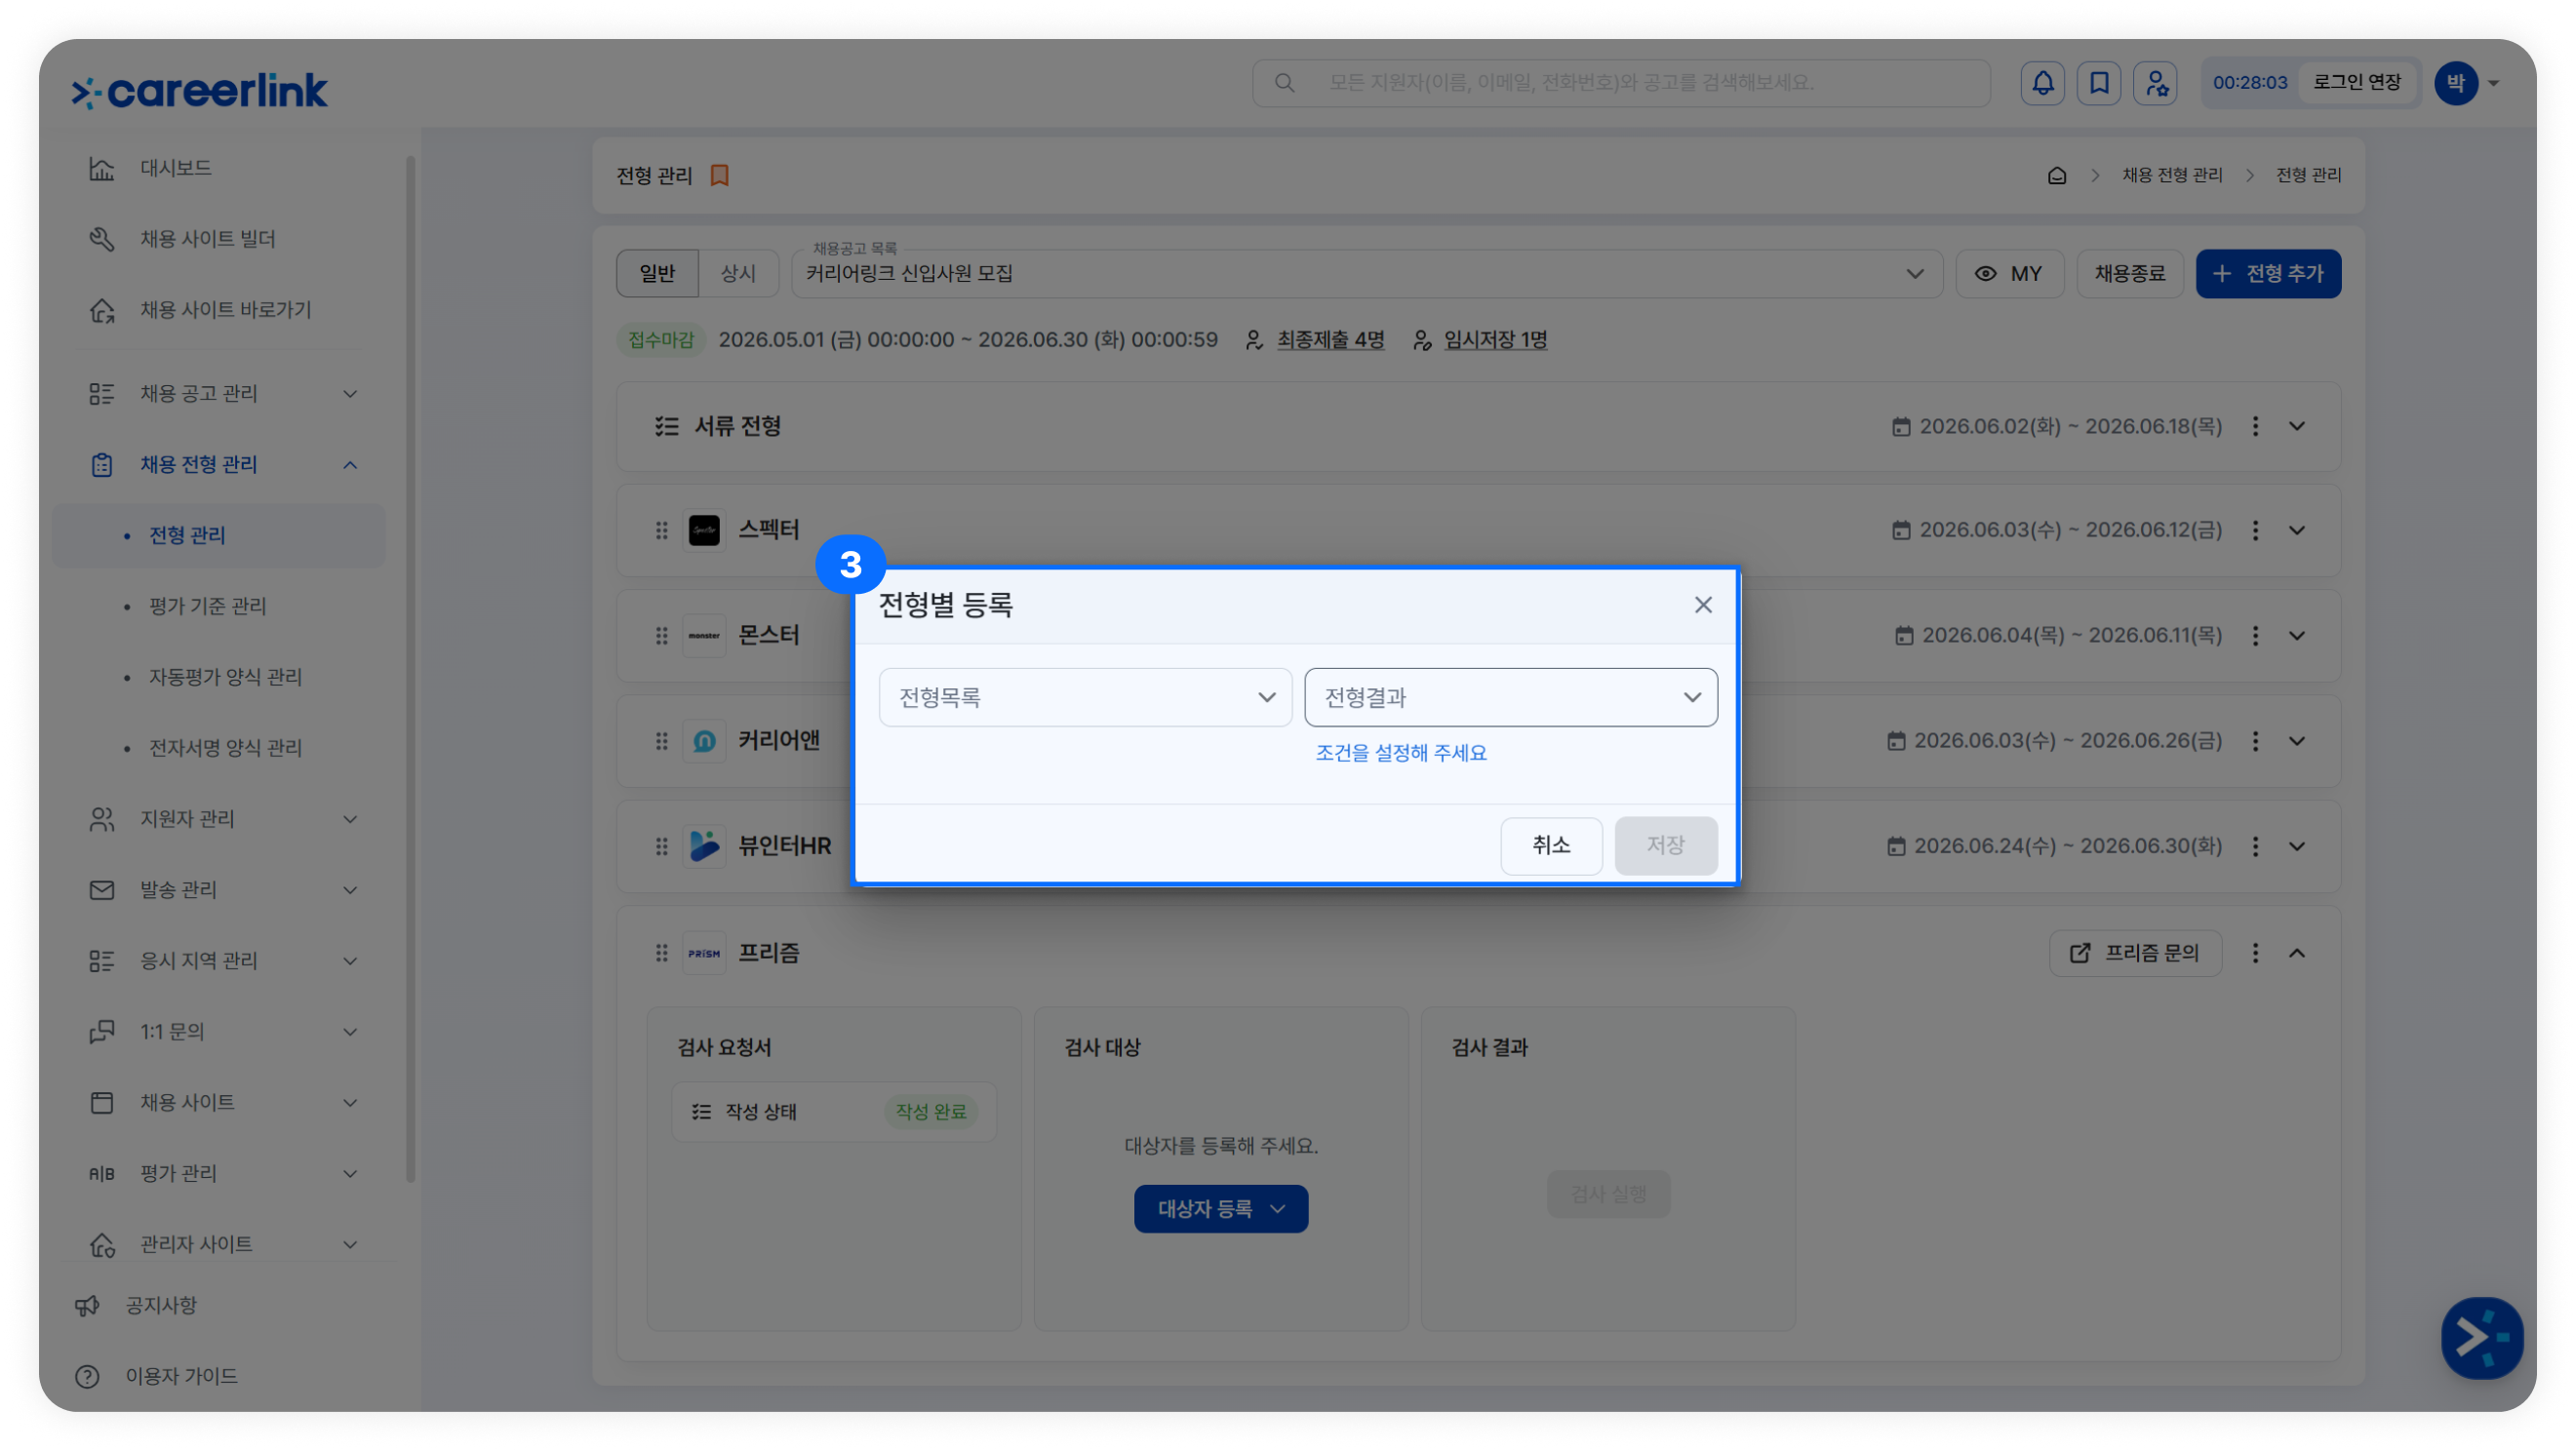
Task: Click the calendar icon of 서류 전형
Action: (x=1900, y=427)
